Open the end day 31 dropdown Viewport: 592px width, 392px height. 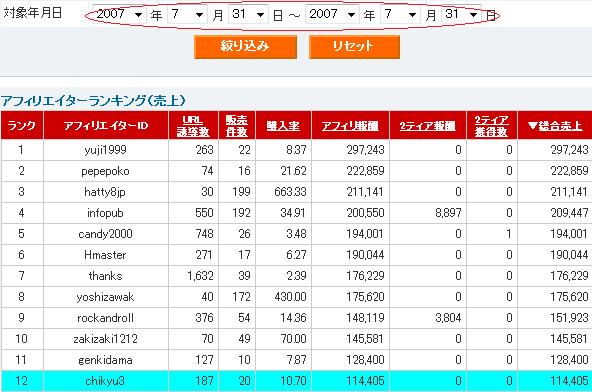pyautogui.click(x=461, y=15)
